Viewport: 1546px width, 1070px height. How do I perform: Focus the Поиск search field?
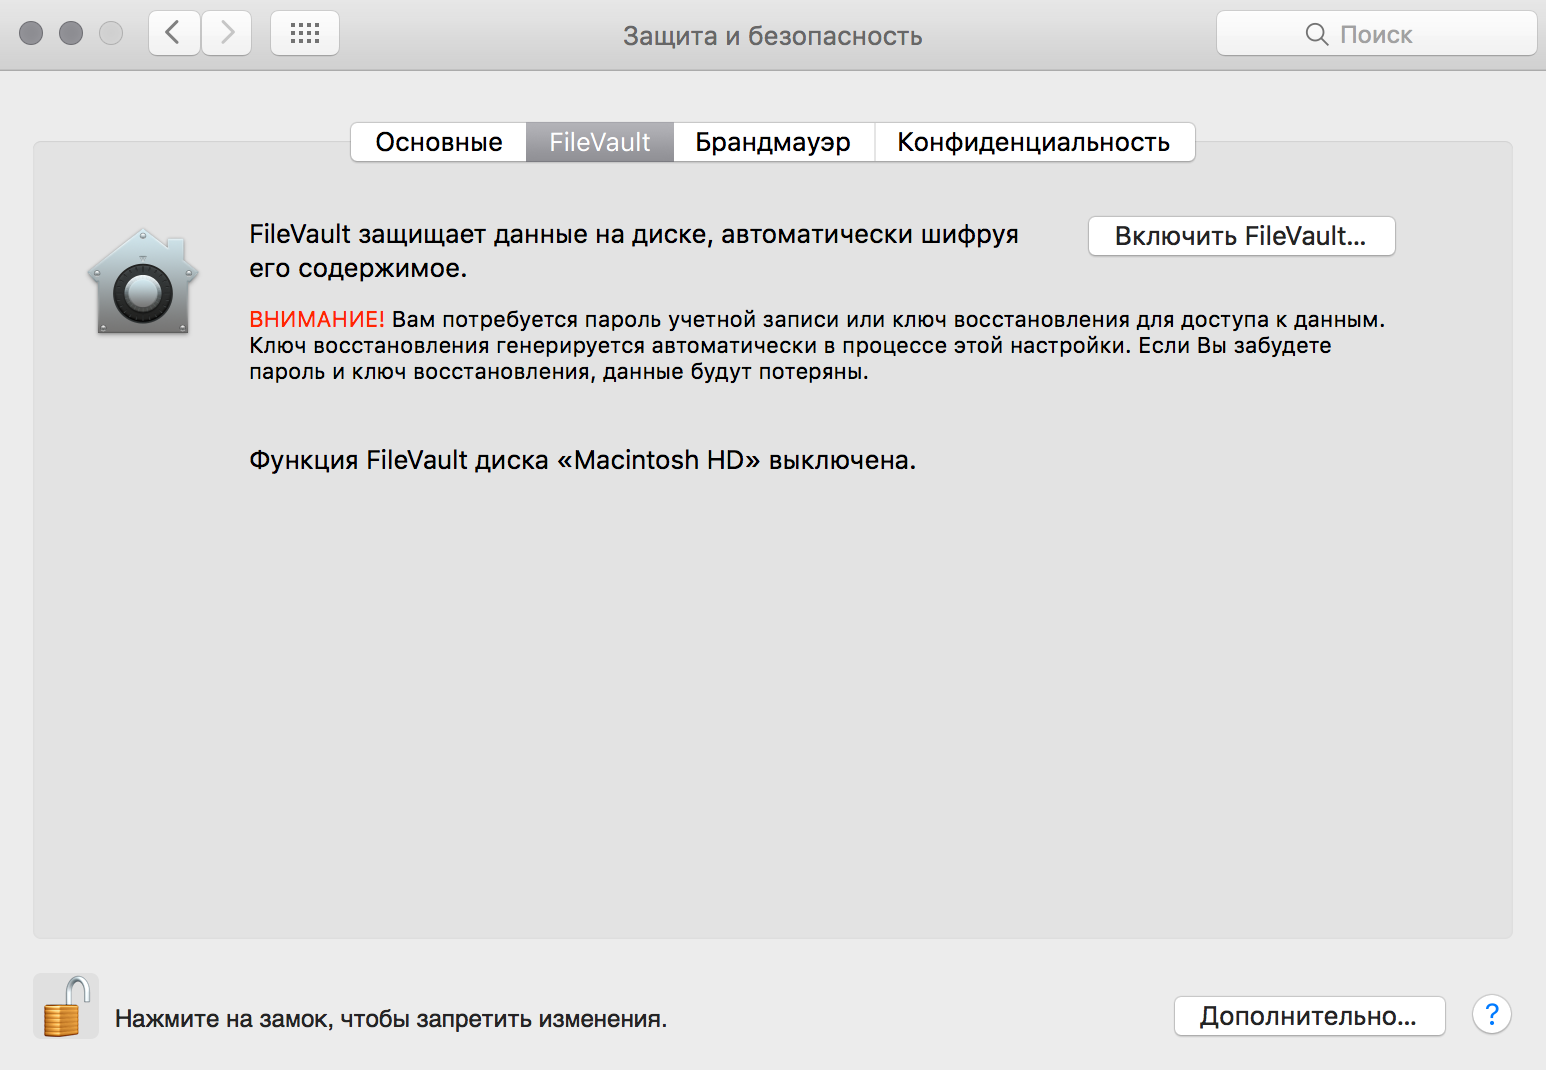click(x=1376, y=34)
